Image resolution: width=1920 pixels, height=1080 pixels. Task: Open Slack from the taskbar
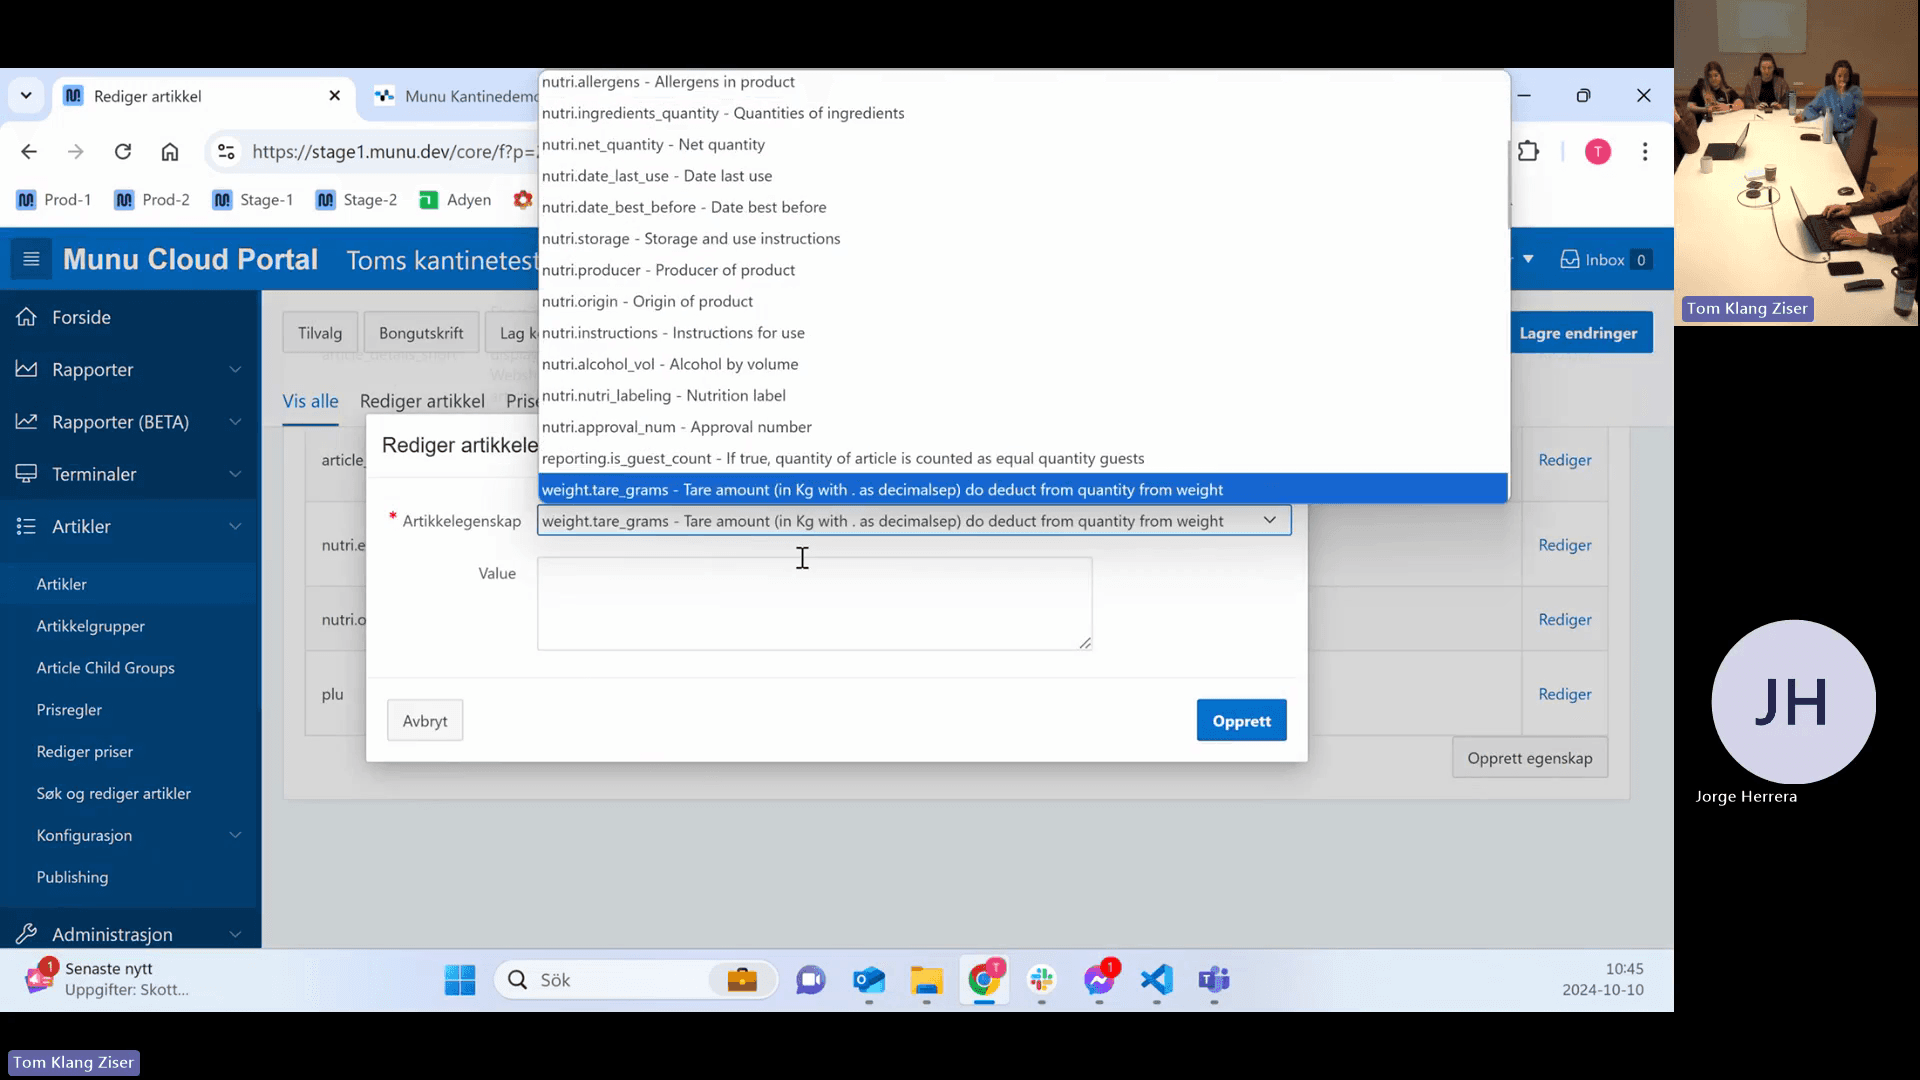coord(1042,980)
